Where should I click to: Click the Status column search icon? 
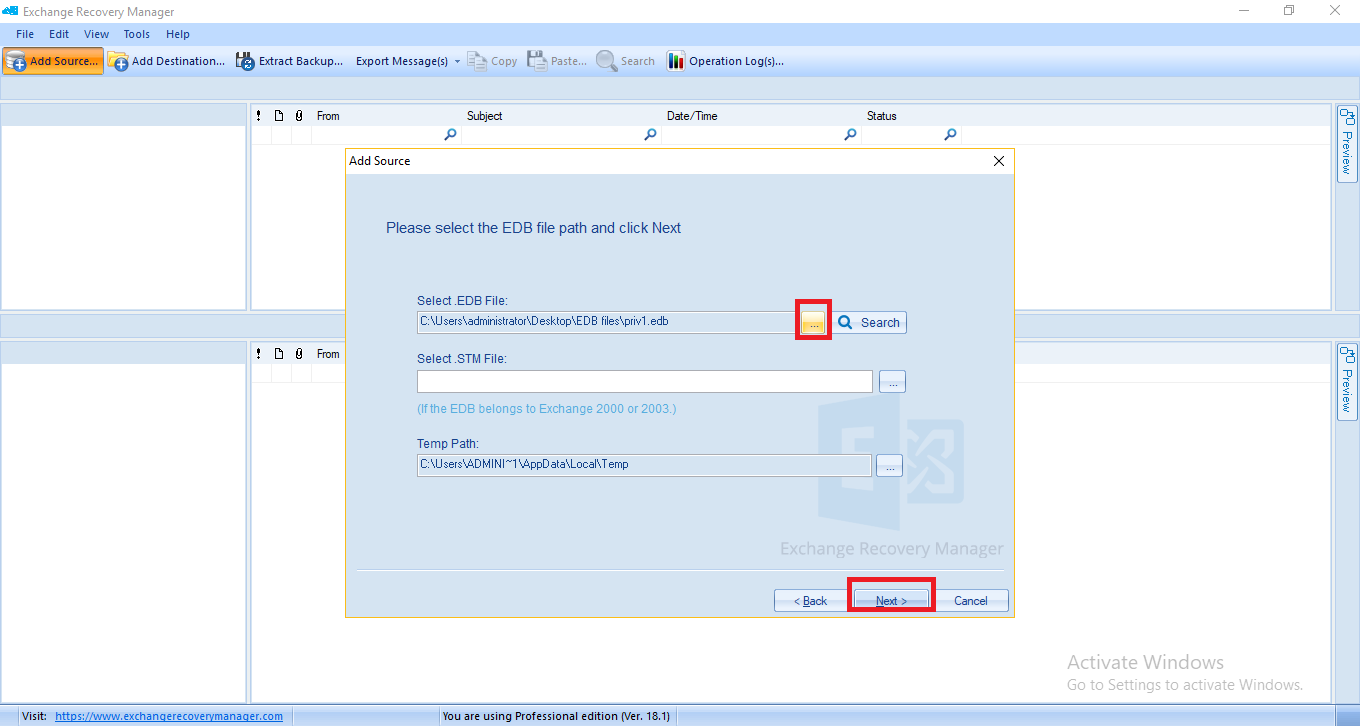click(x=950, y=135)
